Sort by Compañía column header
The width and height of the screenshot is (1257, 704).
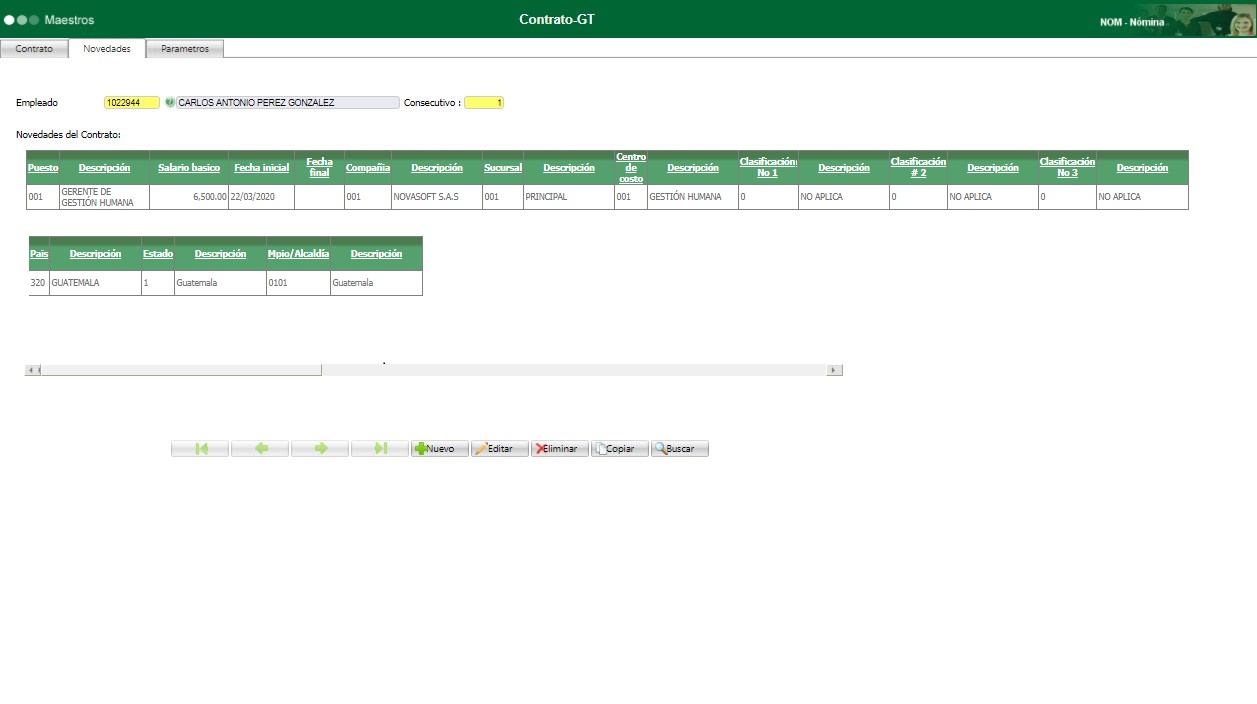click(368, 168)
